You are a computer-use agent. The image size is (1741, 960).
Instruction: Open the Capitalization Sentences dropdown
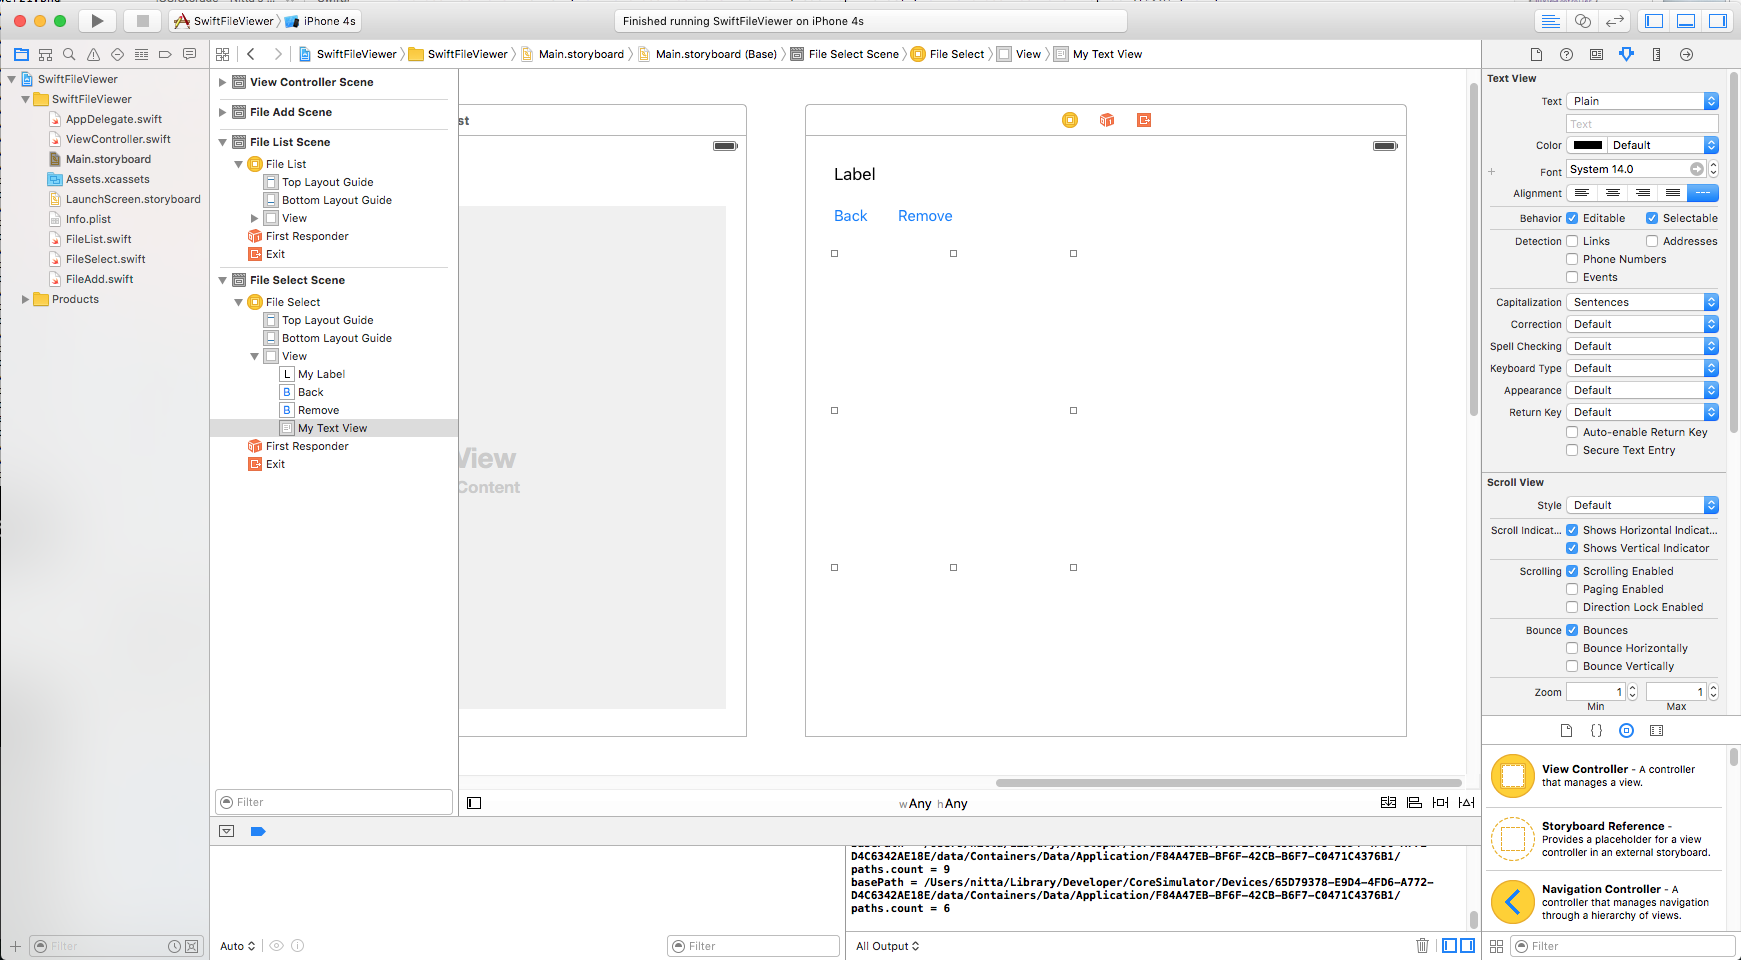tap(1641, 302)
